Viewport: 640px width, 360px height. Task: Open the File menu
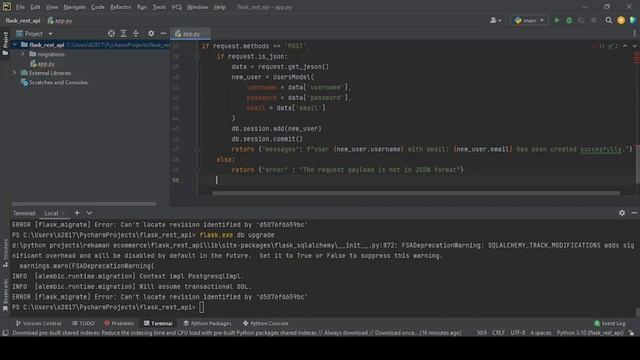click(20, 7)
